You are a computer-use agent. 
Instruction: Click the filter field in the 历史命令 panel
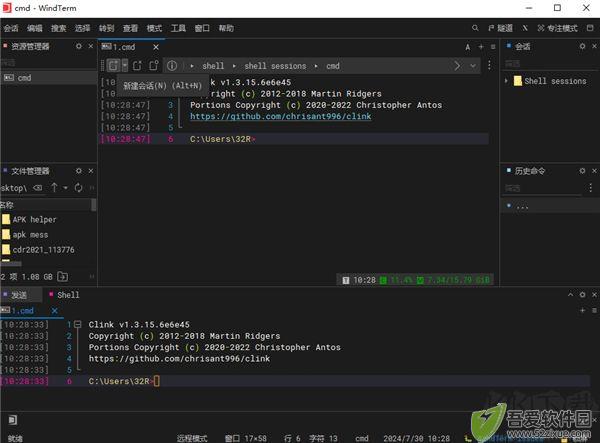543,188
